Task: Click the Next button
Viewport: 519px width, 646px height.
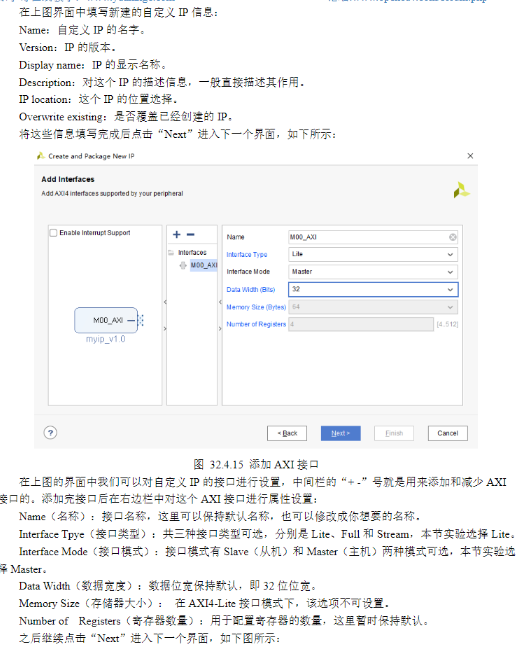Action: click(x=341, y=433)
